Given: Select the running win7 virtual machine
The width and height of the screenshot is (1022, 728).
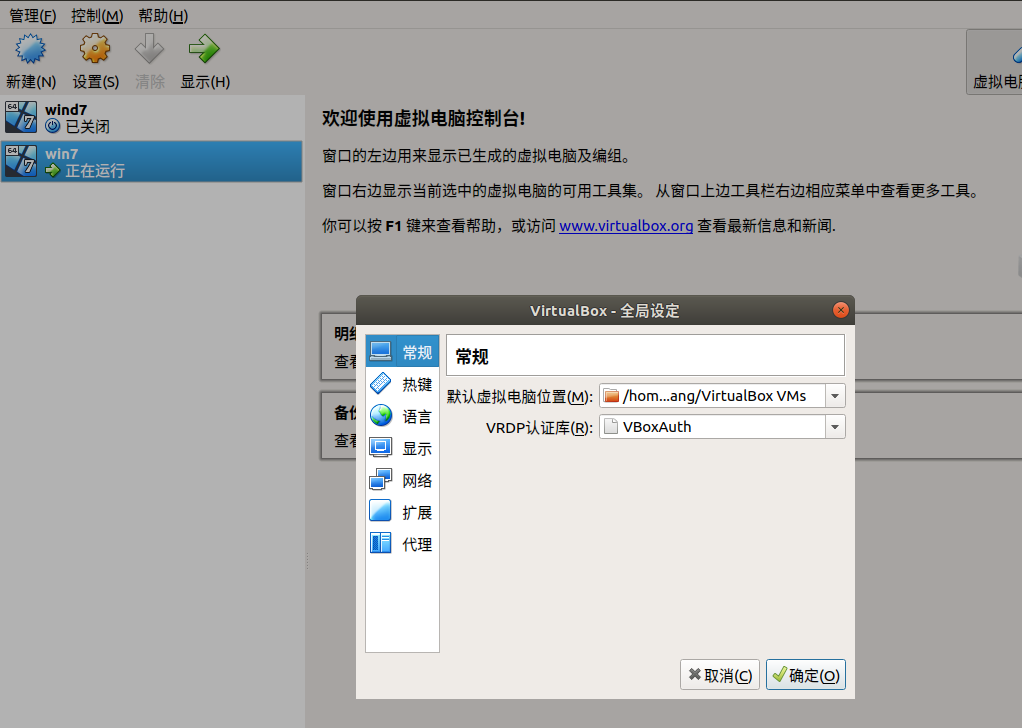Looking at the screenshot, I should click(152, 161).
